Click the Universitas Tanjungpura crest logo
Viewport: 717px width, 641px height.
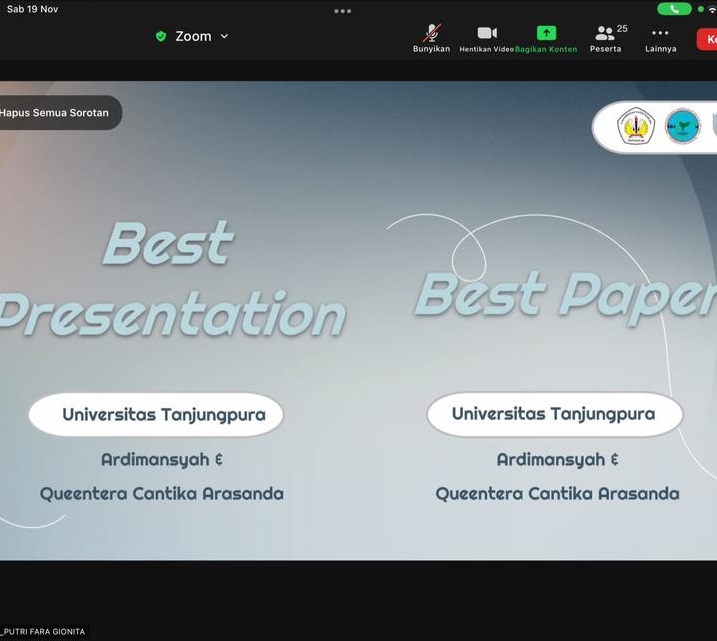point(636,127)
